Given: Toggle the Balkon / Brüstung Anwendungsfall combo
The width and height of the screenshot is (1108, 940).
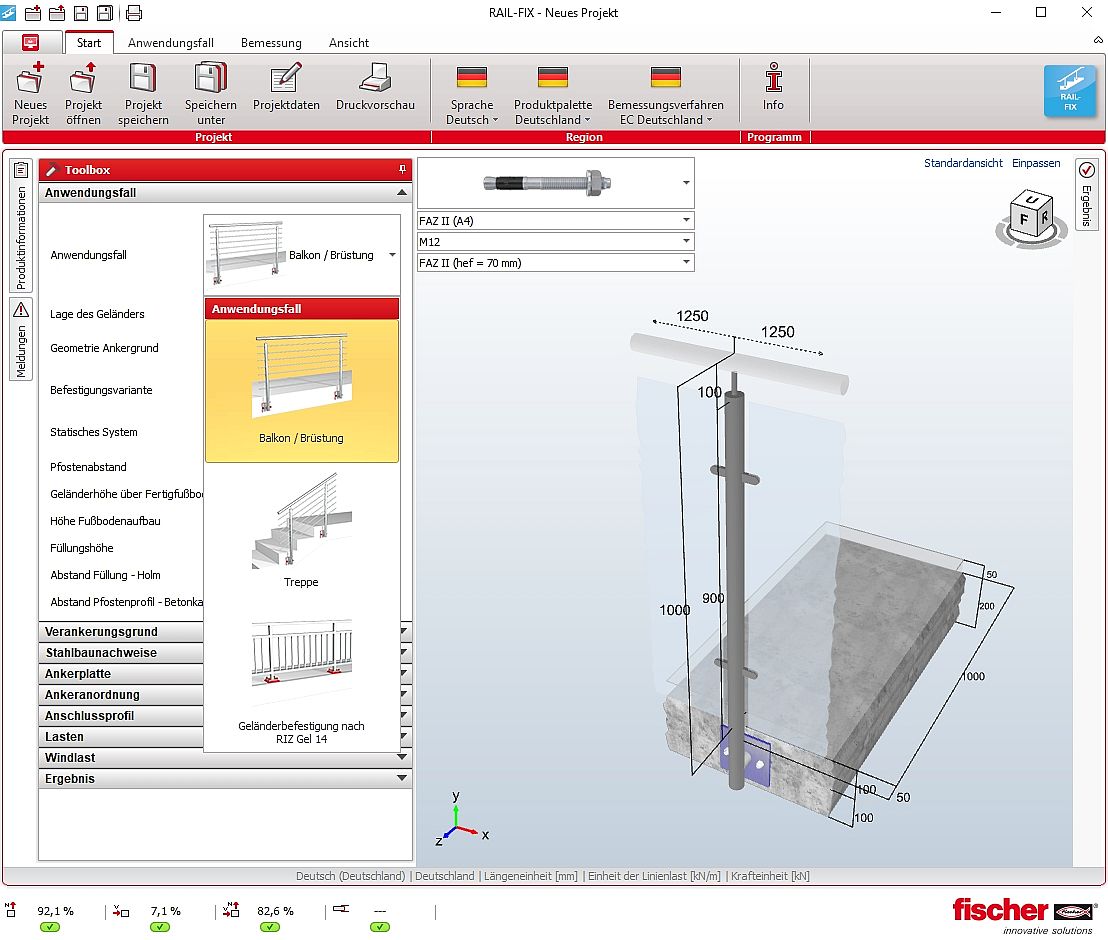Looking at the screenshot, I should [x=302, y=255].
